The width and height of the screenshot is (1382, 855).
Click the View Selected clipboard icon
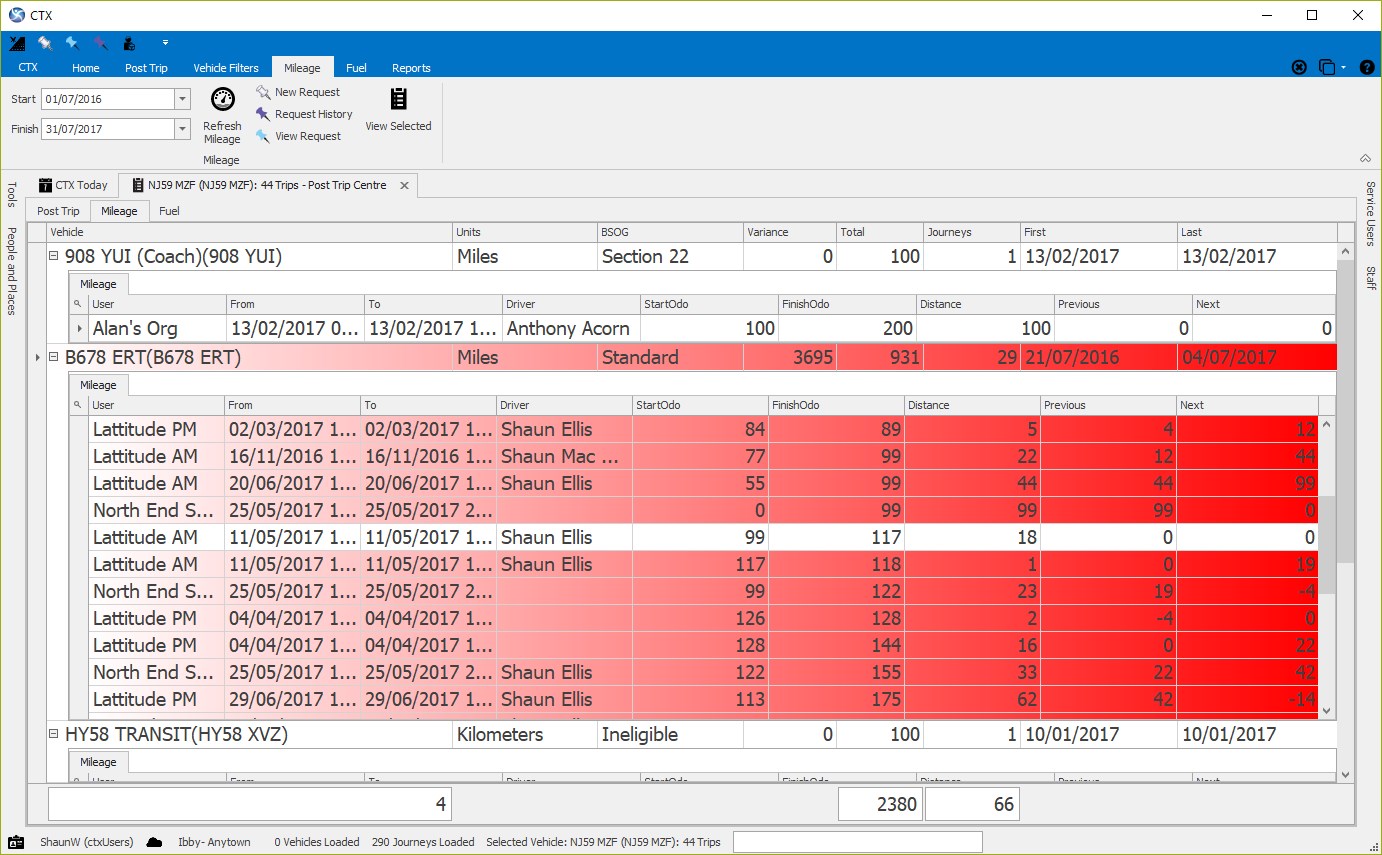398,99
